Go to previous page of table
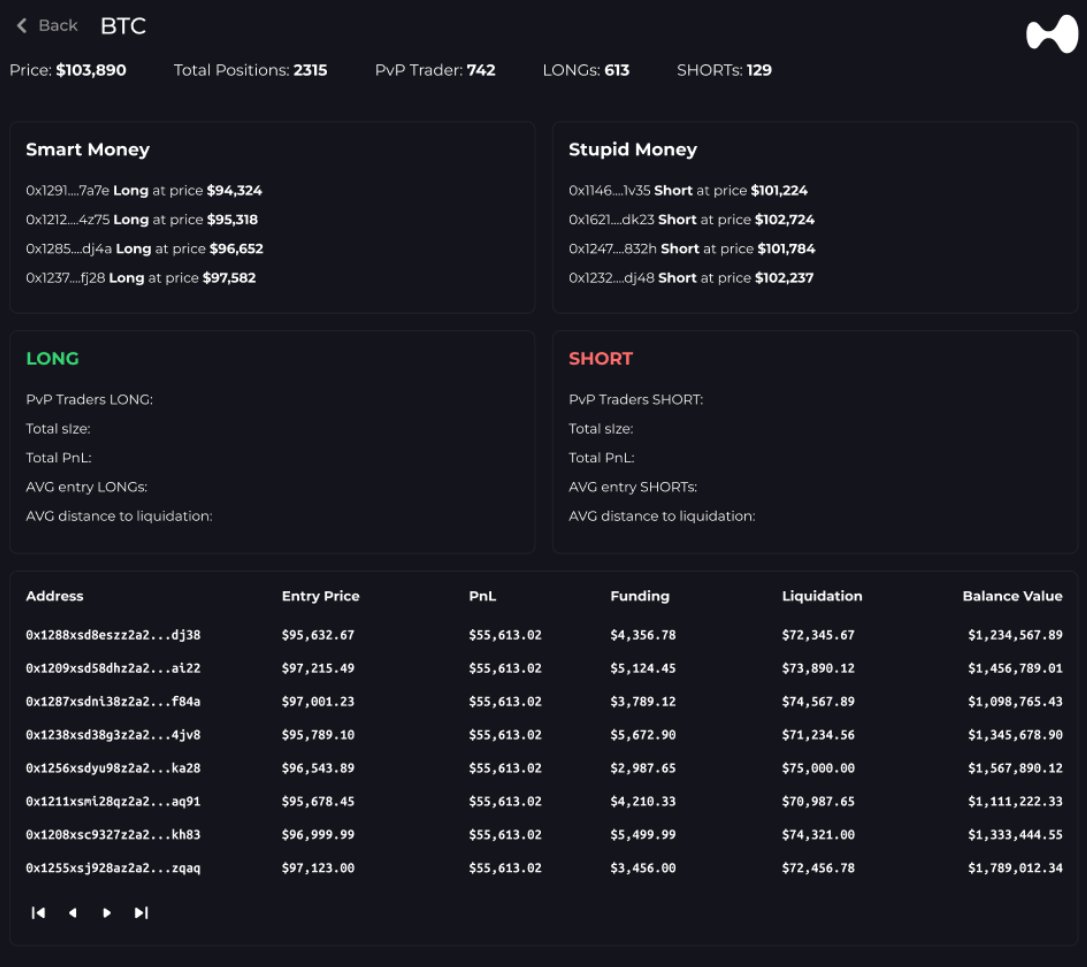The image size is (1087, 967). pos(72,912)
